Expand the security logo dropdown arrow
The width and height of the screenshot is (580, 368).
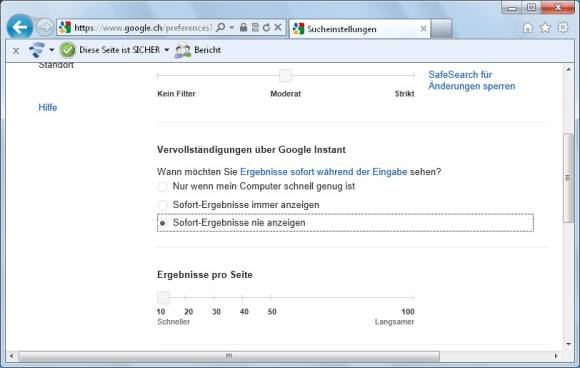click(51, 50)
